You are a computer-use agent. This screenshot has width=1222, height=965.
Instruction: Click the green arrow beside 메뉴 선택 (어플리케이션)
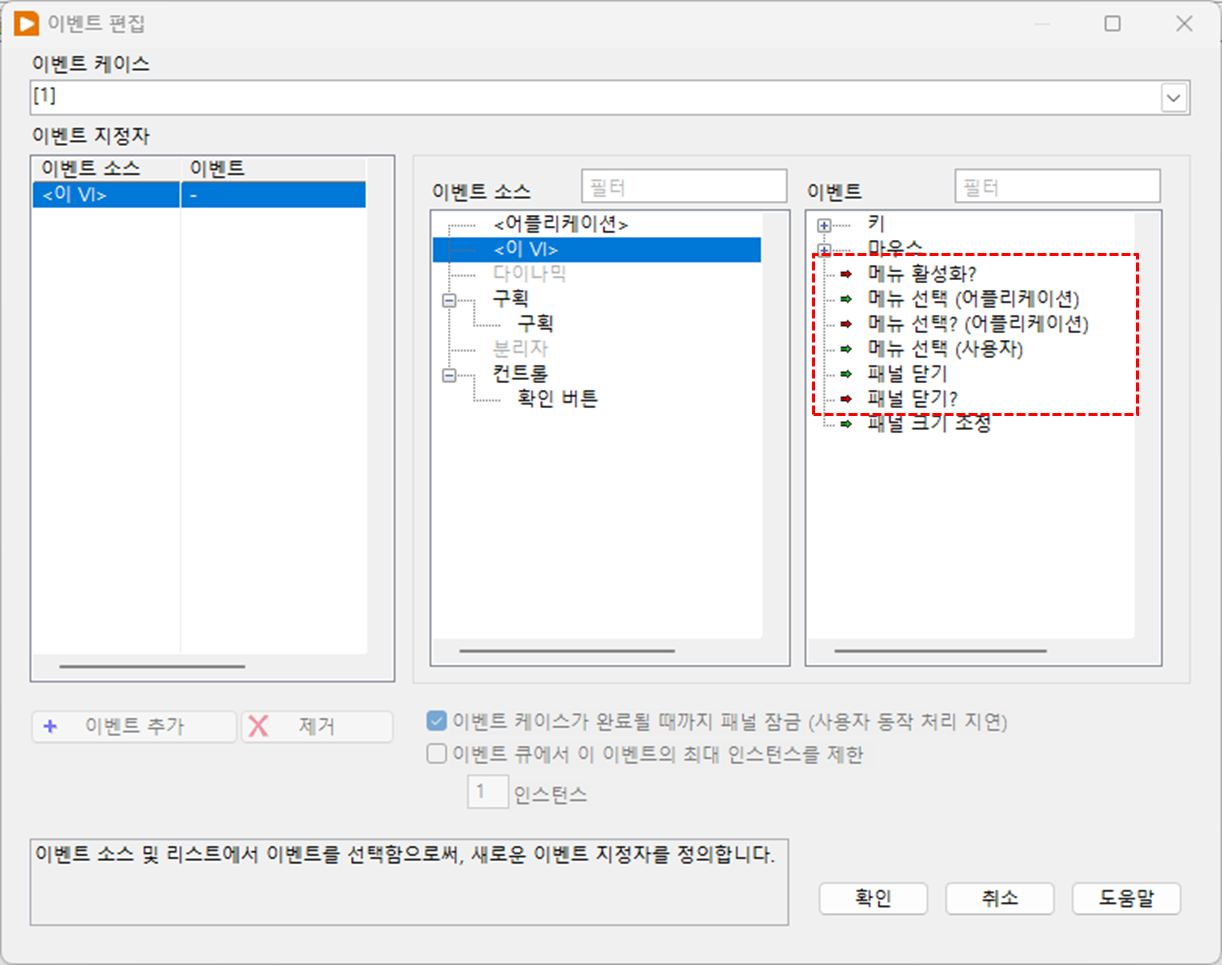click(x=846, y=299)
